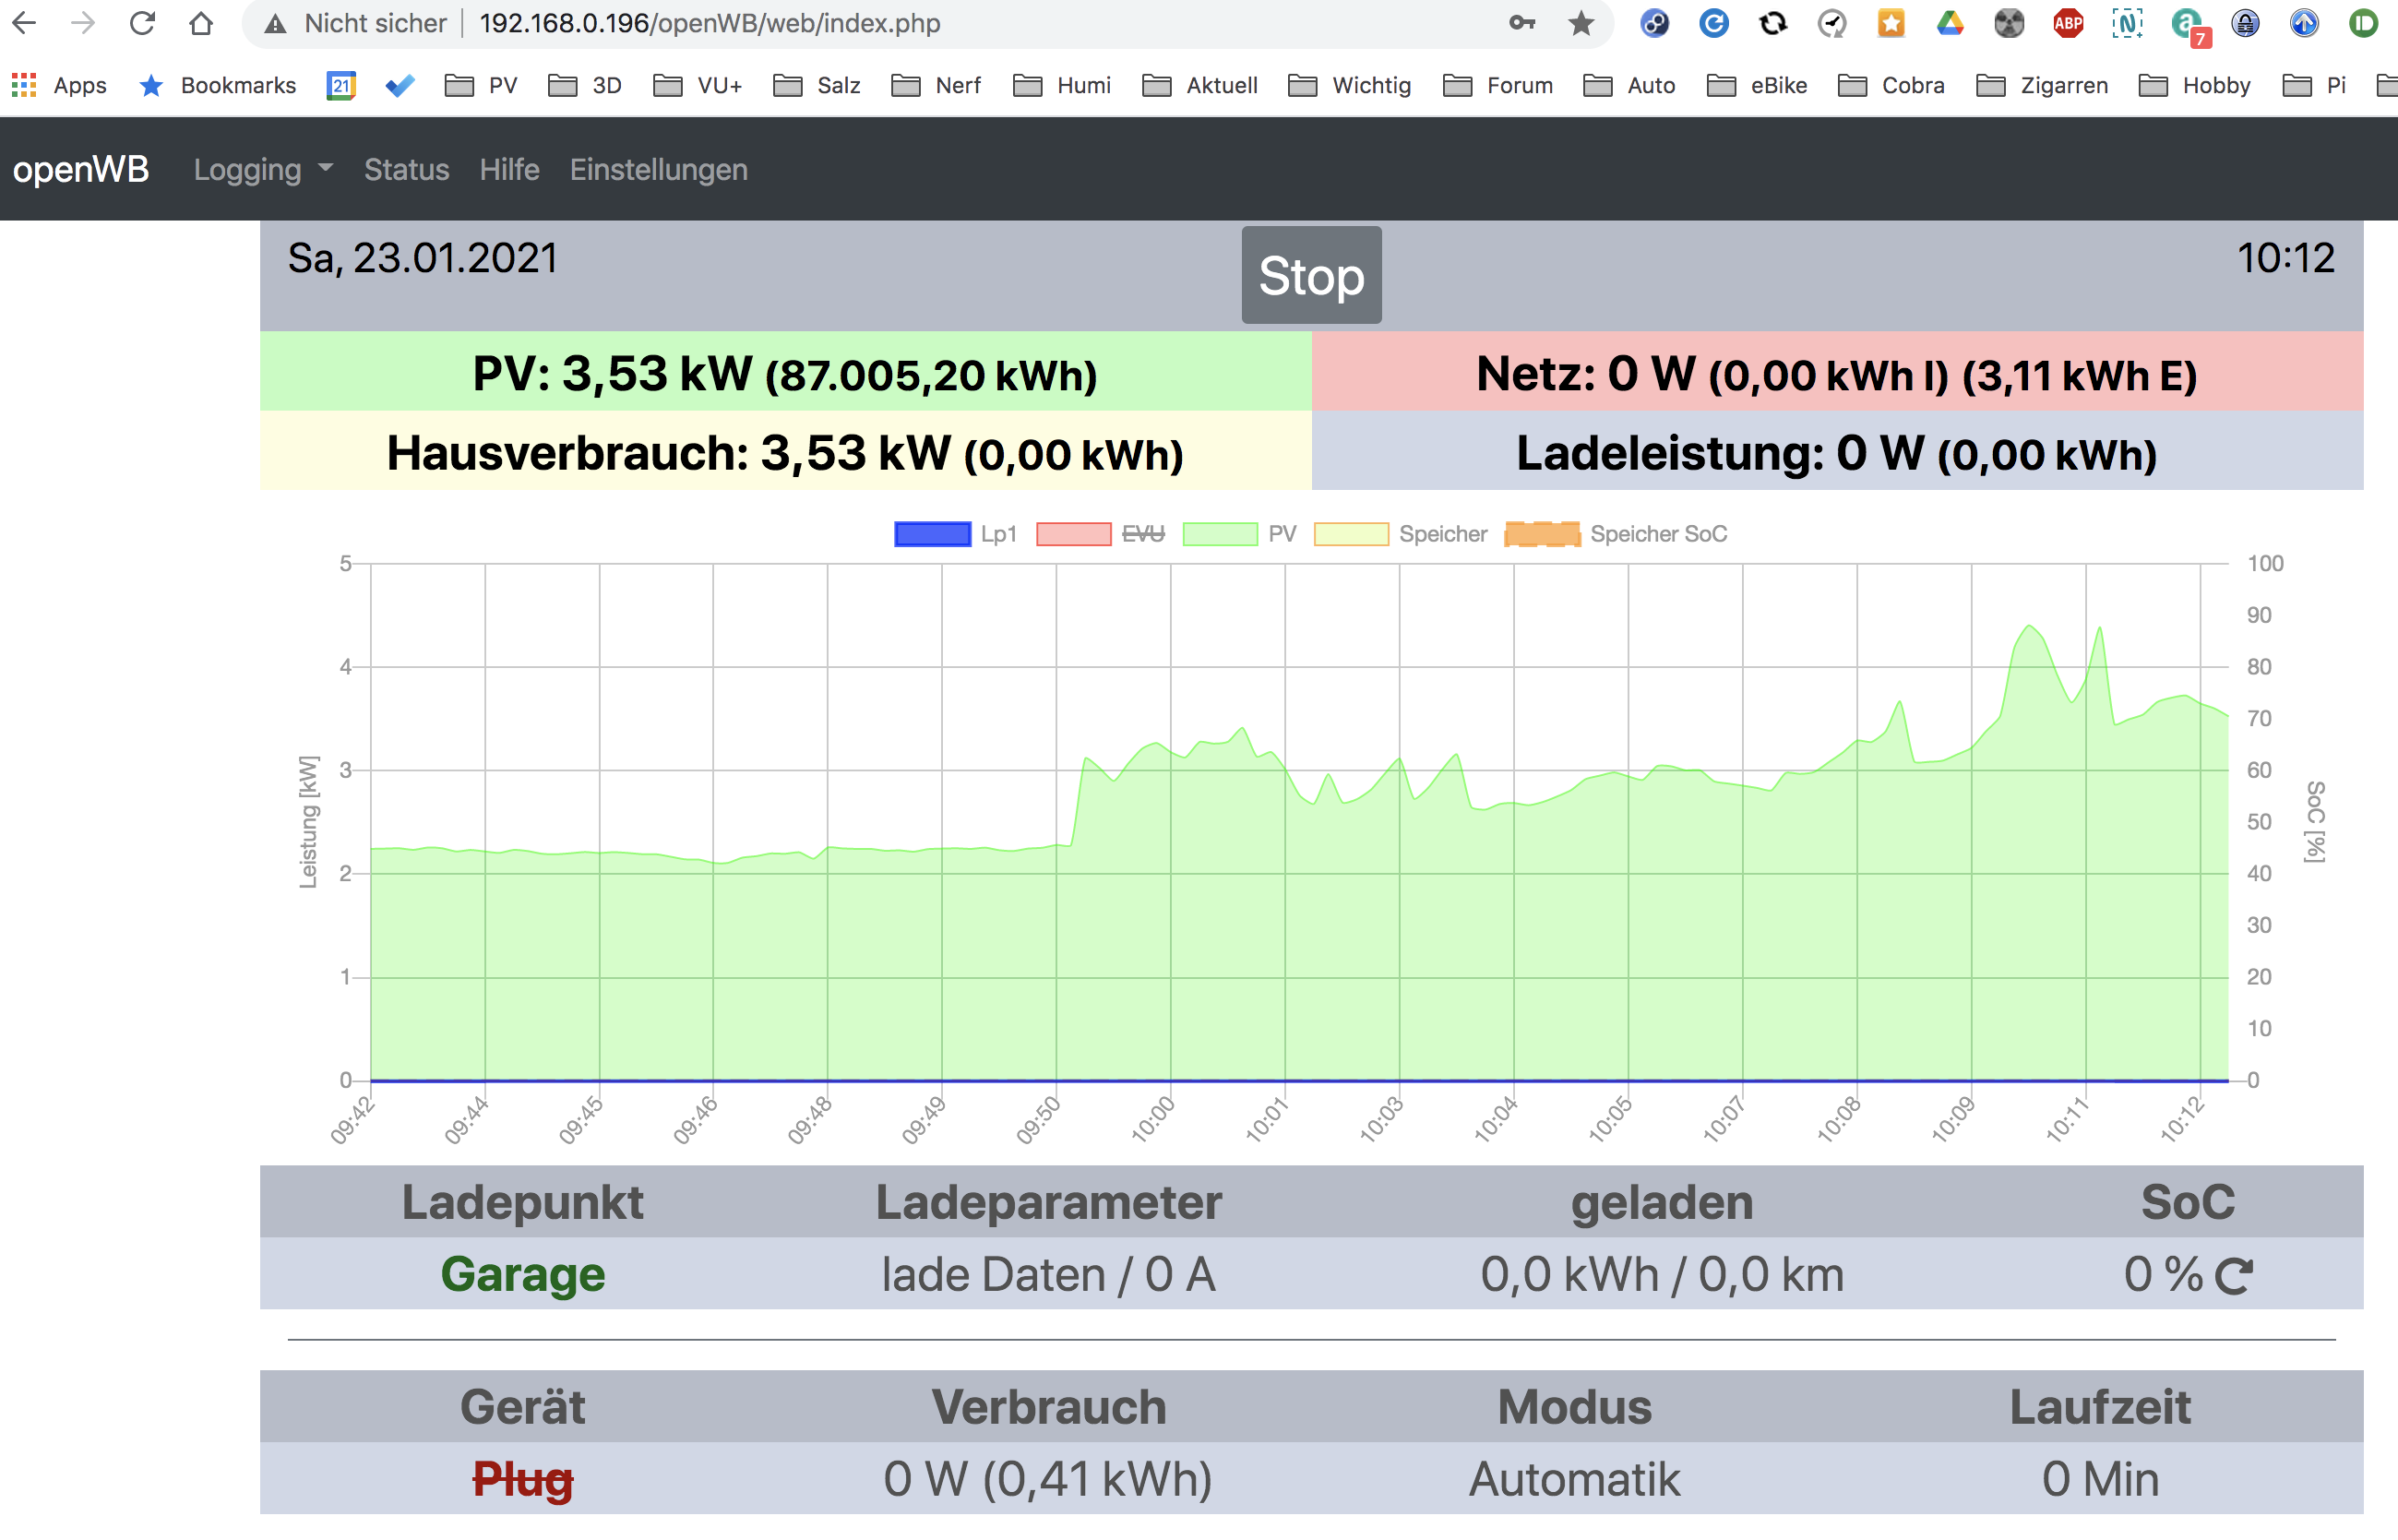Click the Google Drive extension icon

pos(1950,23)
